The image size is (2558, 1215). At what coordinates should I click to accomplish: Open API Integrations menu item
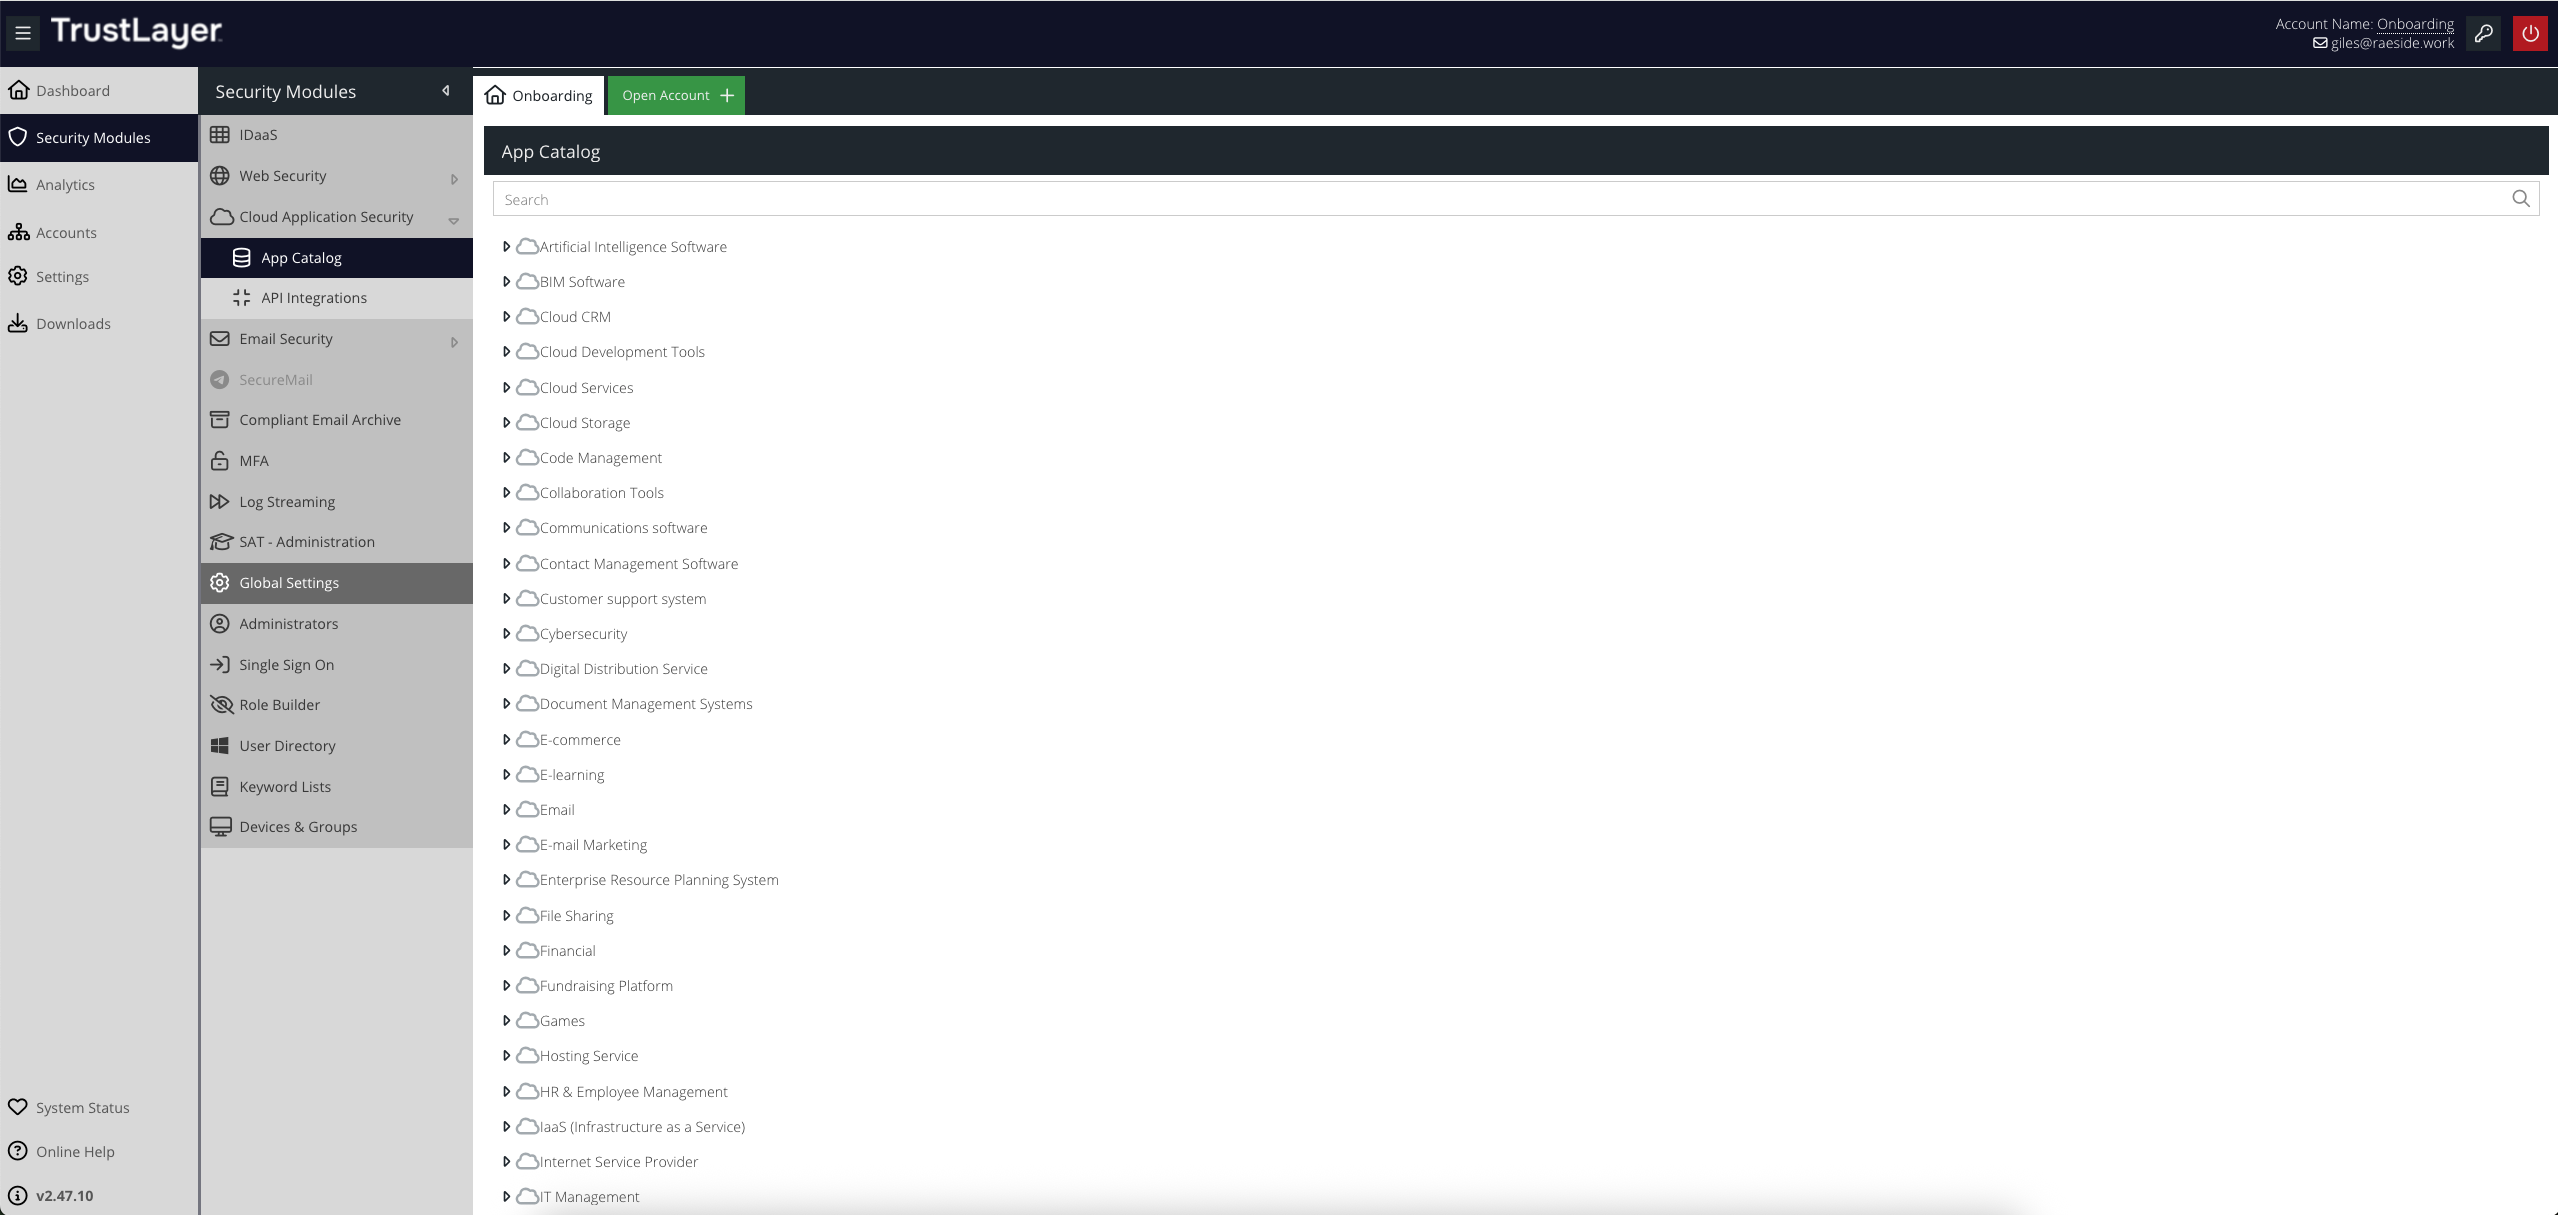coord(337,298)
